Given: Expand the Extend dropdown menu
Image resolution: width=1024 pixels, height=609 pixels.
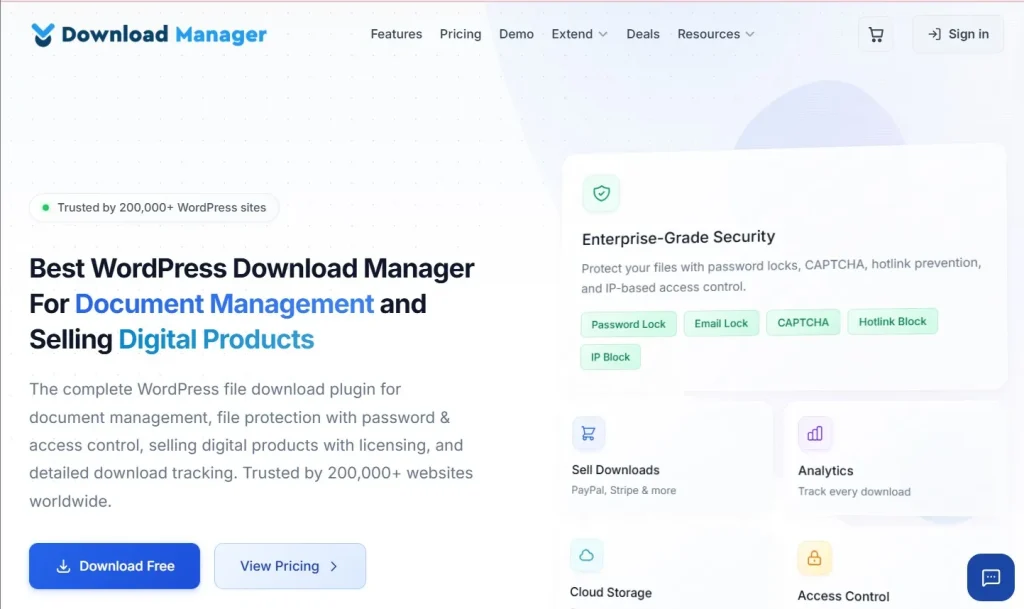Looking at the screenshot, I should pos(579,34).
